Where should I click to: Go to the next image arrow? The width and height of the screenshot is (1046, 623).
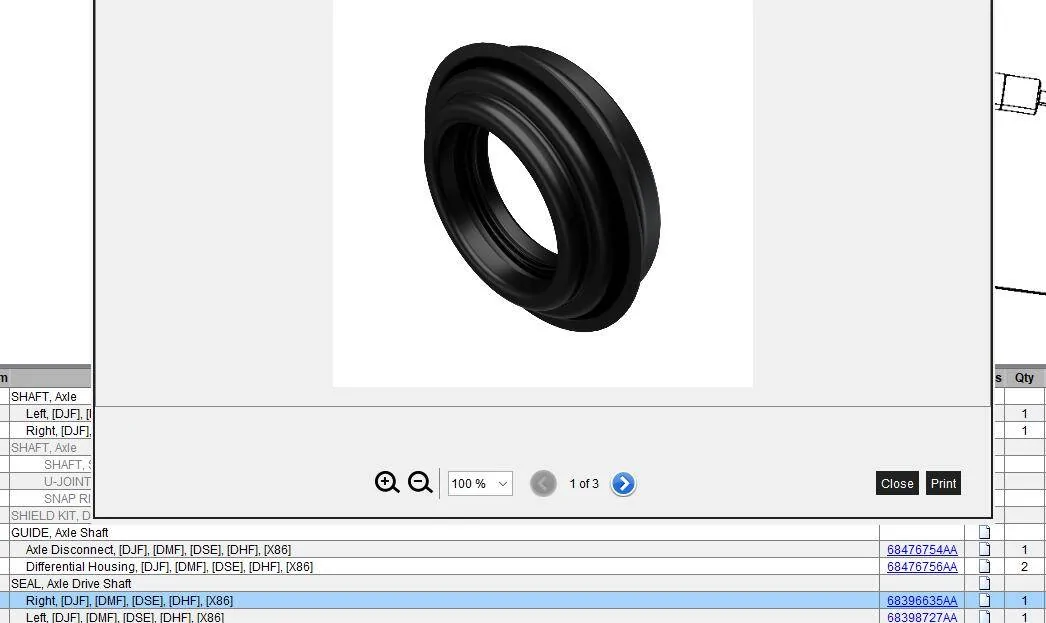pyautogui.click(x=623, y=484)
